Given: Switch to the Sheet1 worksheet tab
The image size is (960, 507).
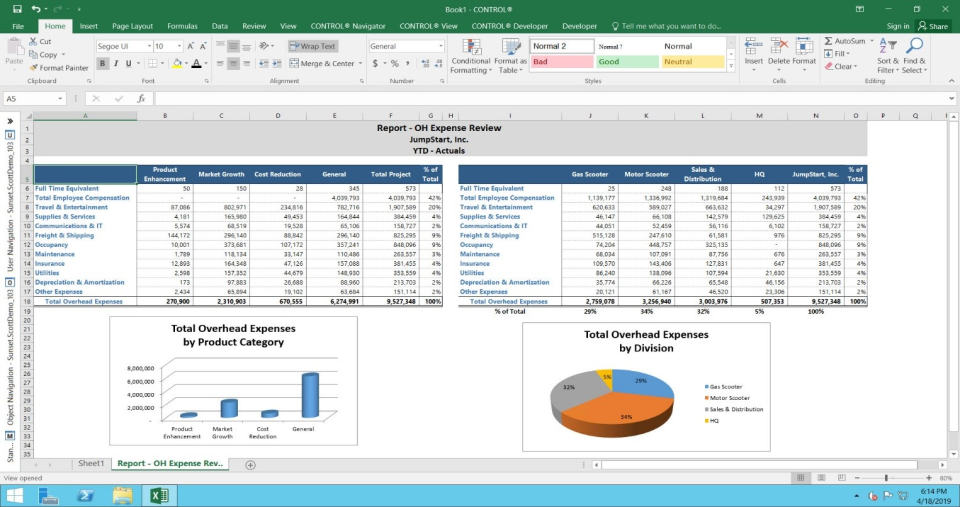Looking at the screenshot, I should point(91,464).
